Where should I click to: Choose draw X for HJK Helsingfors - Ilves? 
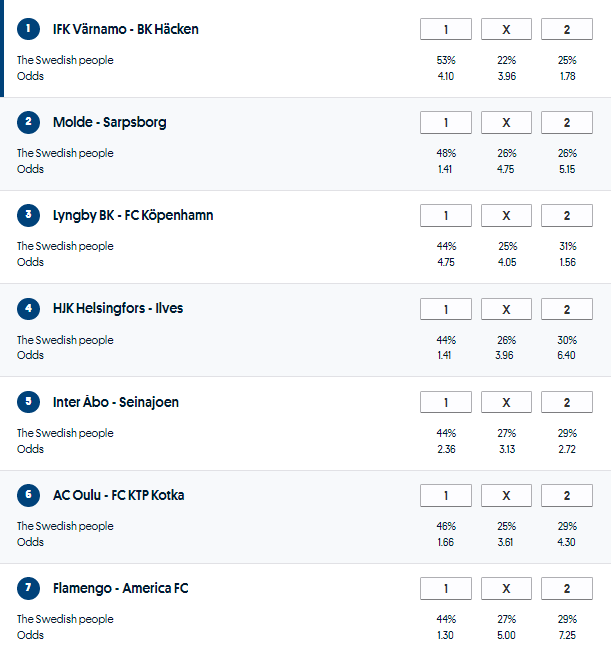pos(506,309)
